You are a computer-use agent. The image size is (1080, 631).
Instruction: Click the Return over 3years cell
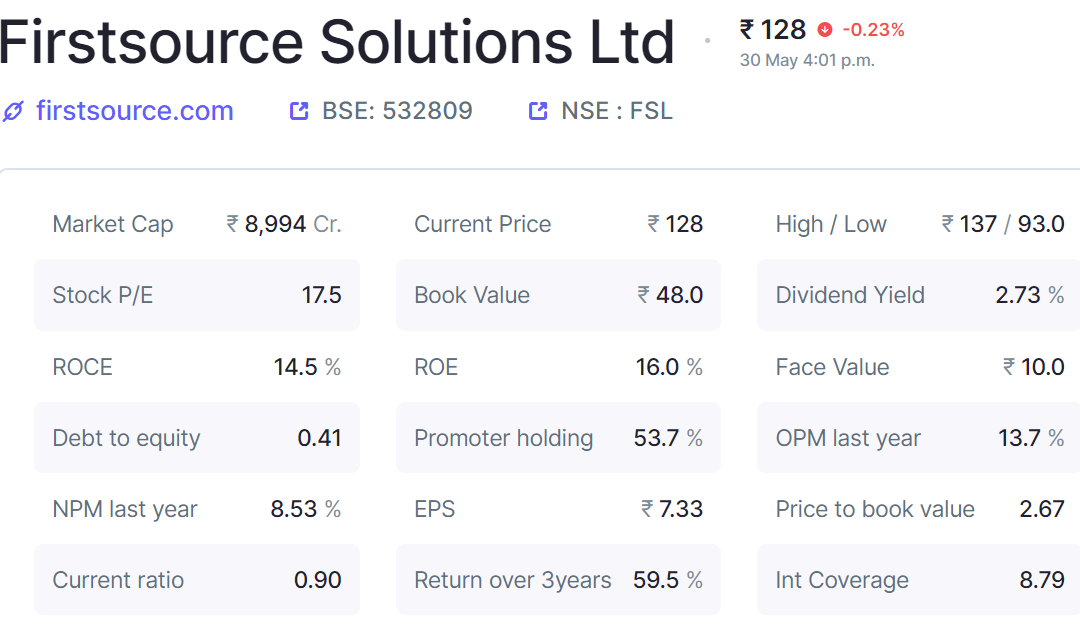(559, 579)
